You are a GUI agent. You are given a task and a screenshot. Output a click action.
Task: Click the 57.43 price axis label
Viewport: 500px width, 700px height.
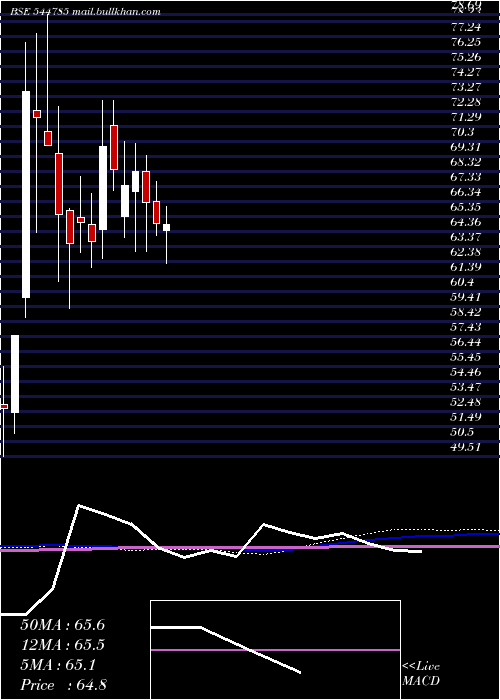coord(466,327)
